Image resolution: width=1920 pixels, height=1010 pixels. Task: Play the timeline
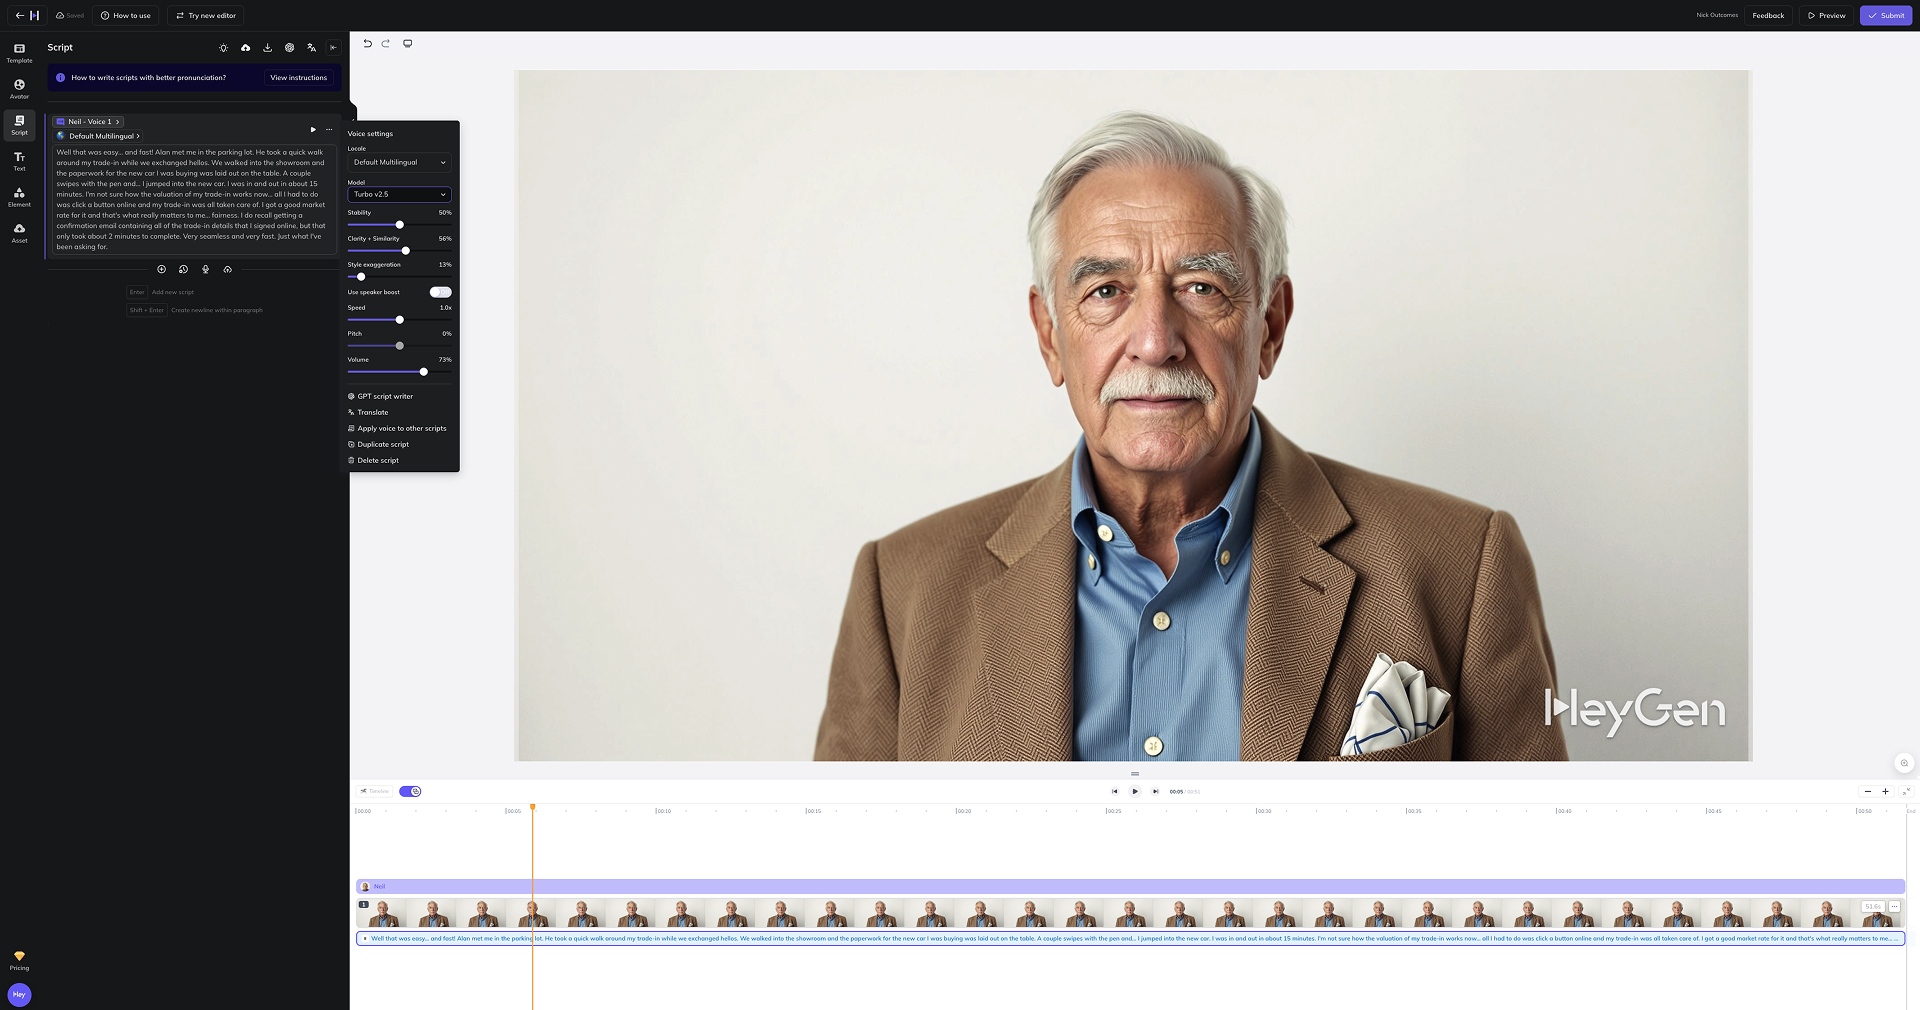click(1134, 791)
